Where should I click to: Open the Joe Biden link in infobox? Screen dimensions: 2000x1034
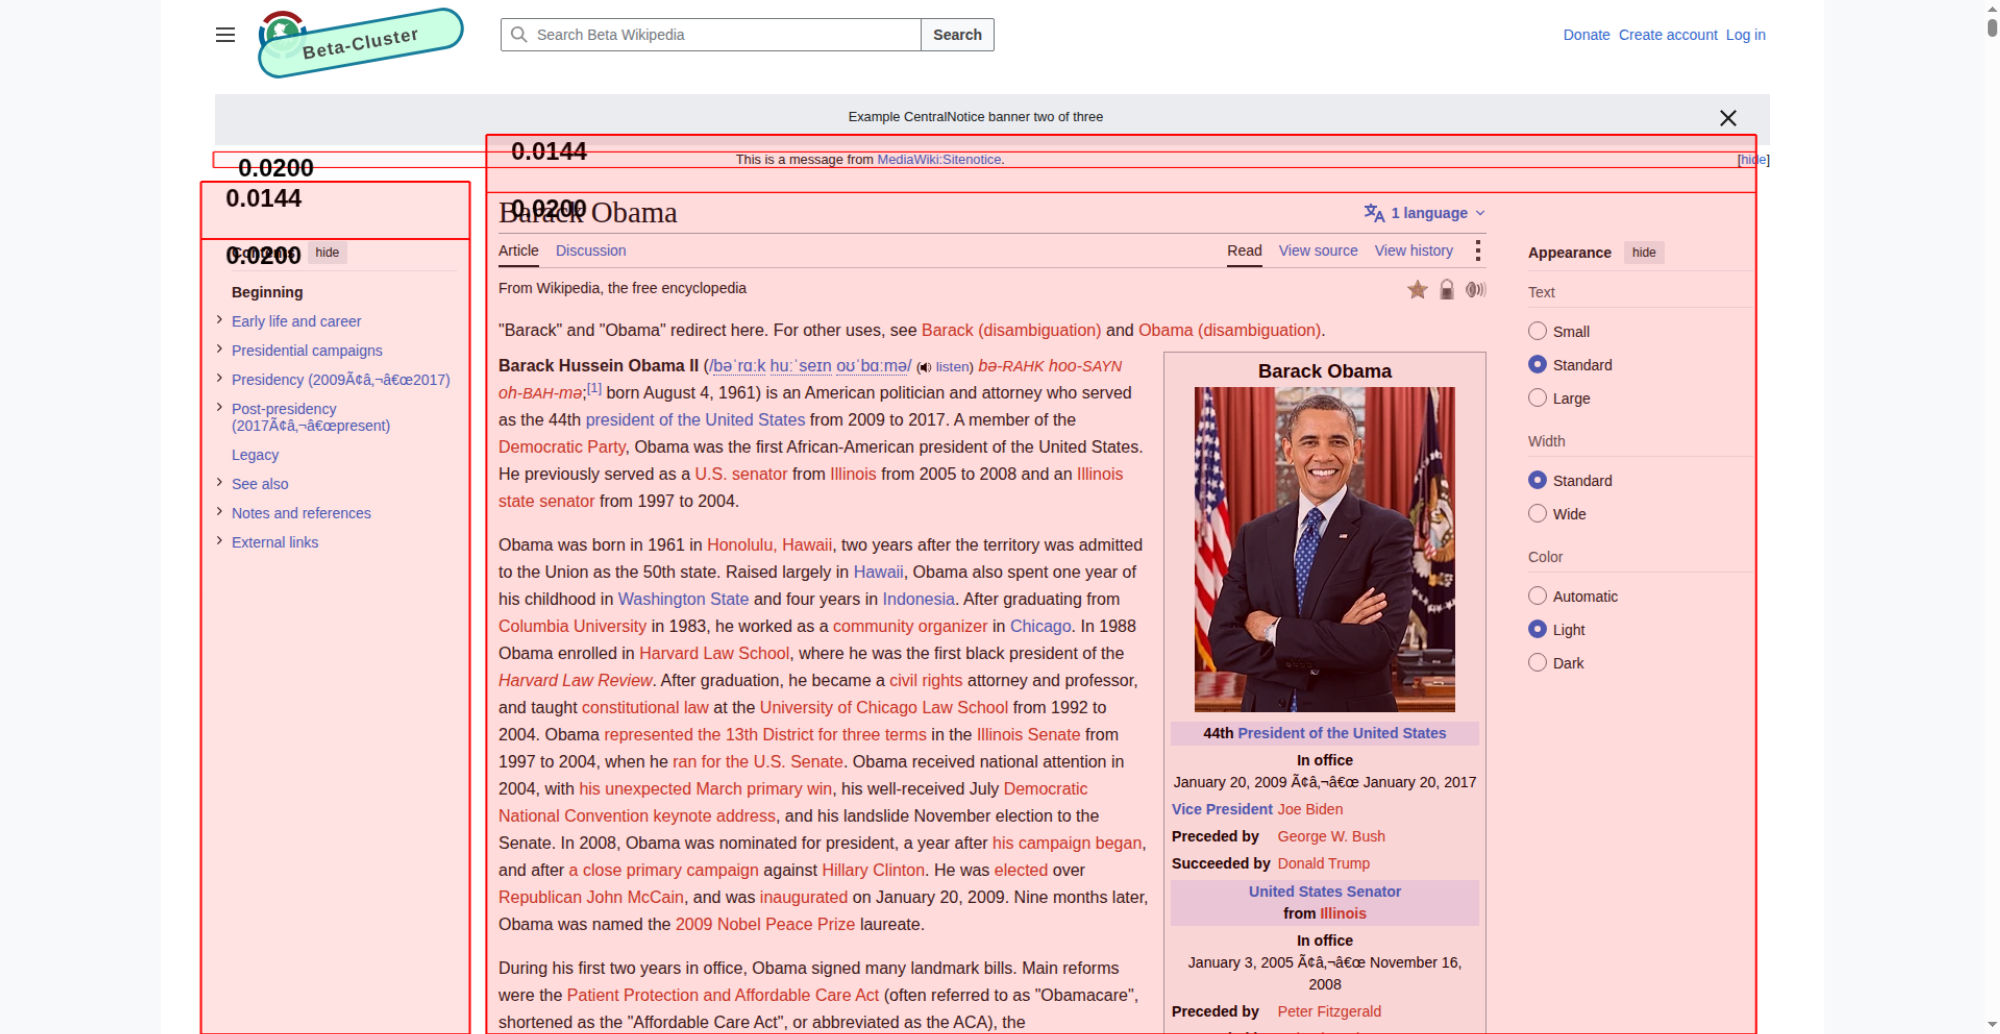tap(1310, 809)
